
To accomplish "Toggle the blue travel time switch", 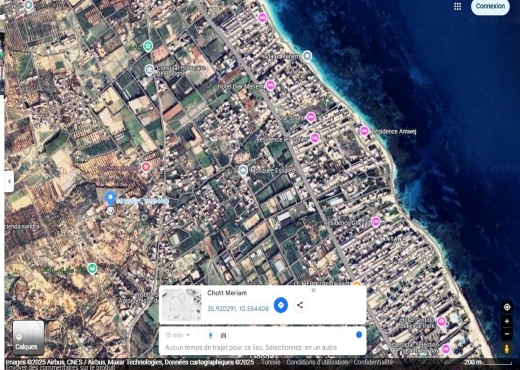I will (359, 335).
